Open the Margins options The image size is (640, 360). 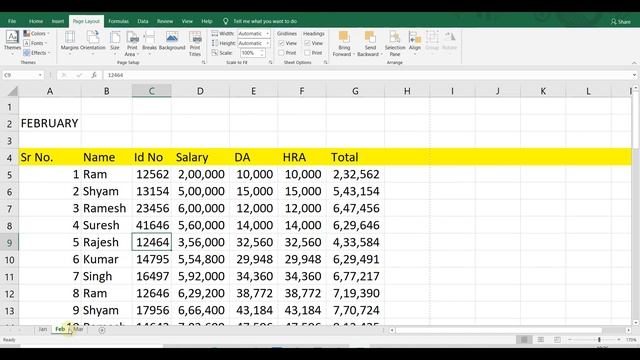(x=69, y=41)
